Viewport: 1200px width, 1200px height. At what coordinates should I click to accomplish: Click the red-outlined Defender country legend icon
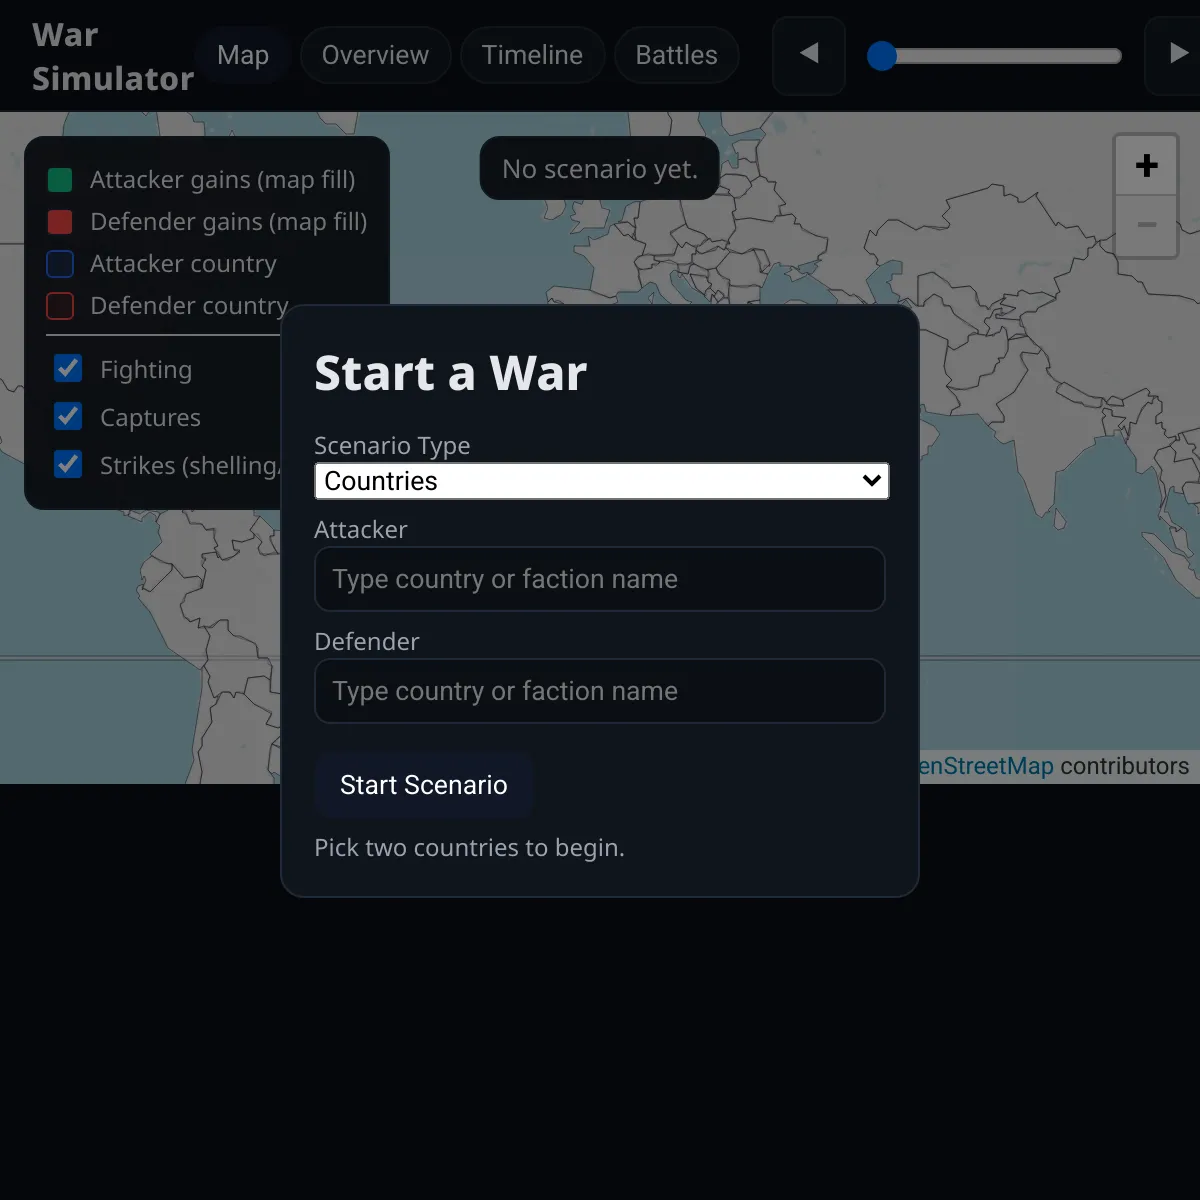tap(60, 306)
